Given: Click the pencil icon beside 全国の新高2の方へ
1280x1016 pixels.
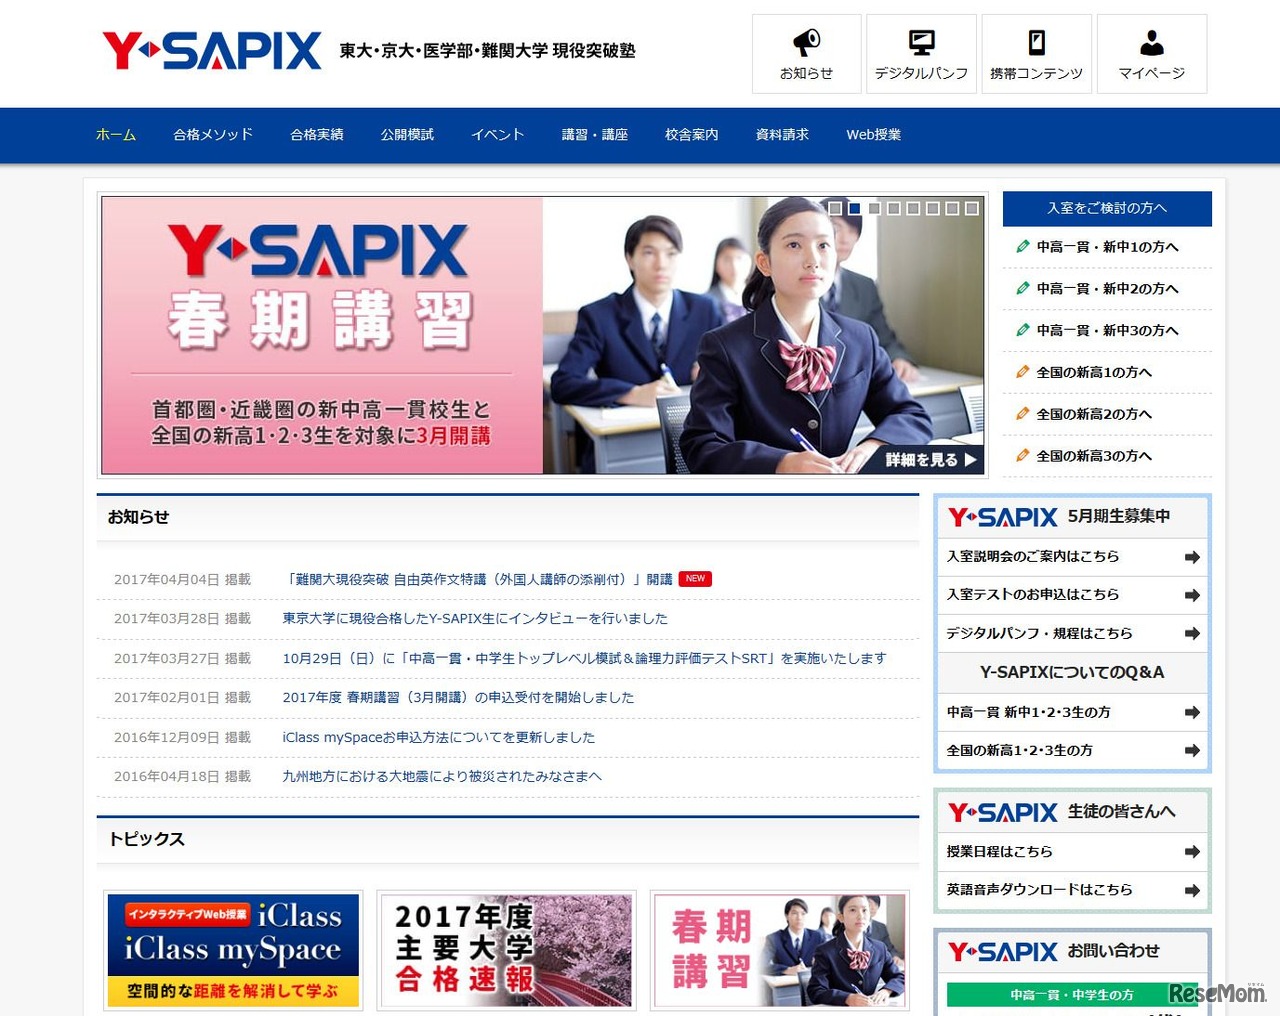Looking at the screenshot, I should [x=1022, y=414].
